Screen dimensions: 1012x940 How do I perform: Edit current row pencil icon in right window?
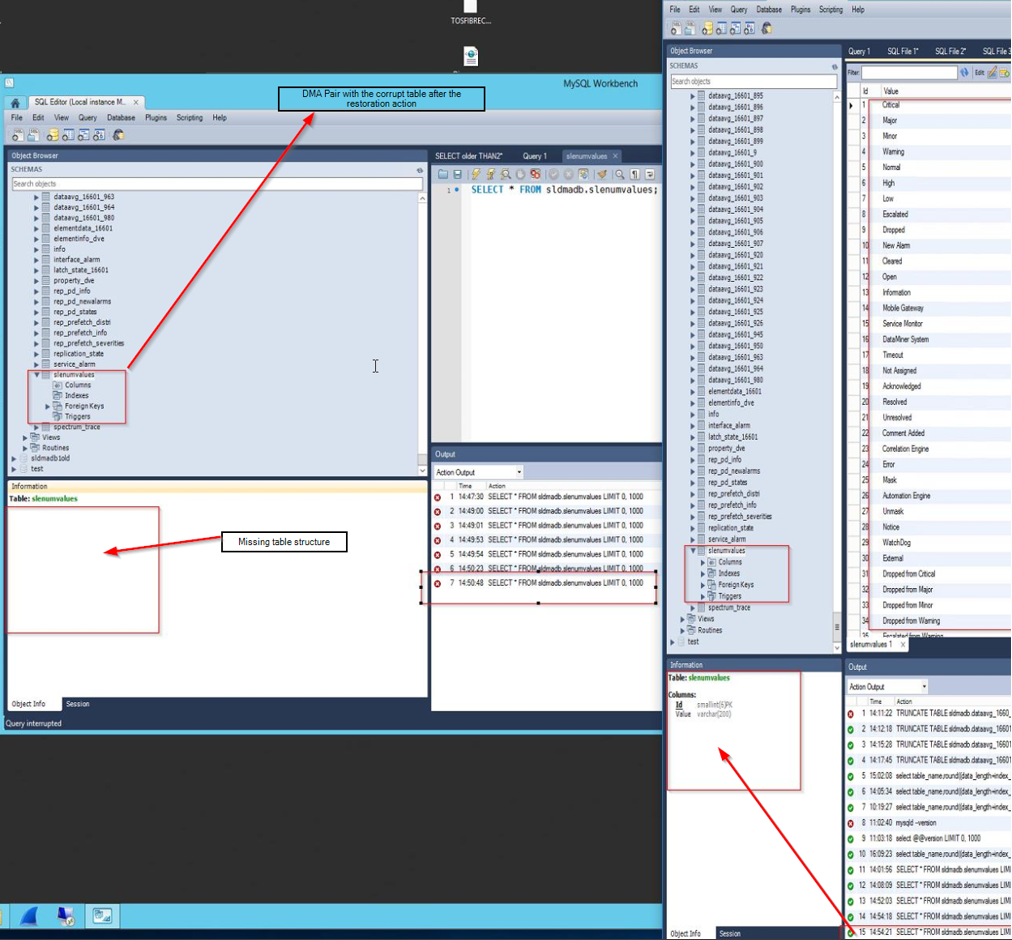click(x=992, y=73)
